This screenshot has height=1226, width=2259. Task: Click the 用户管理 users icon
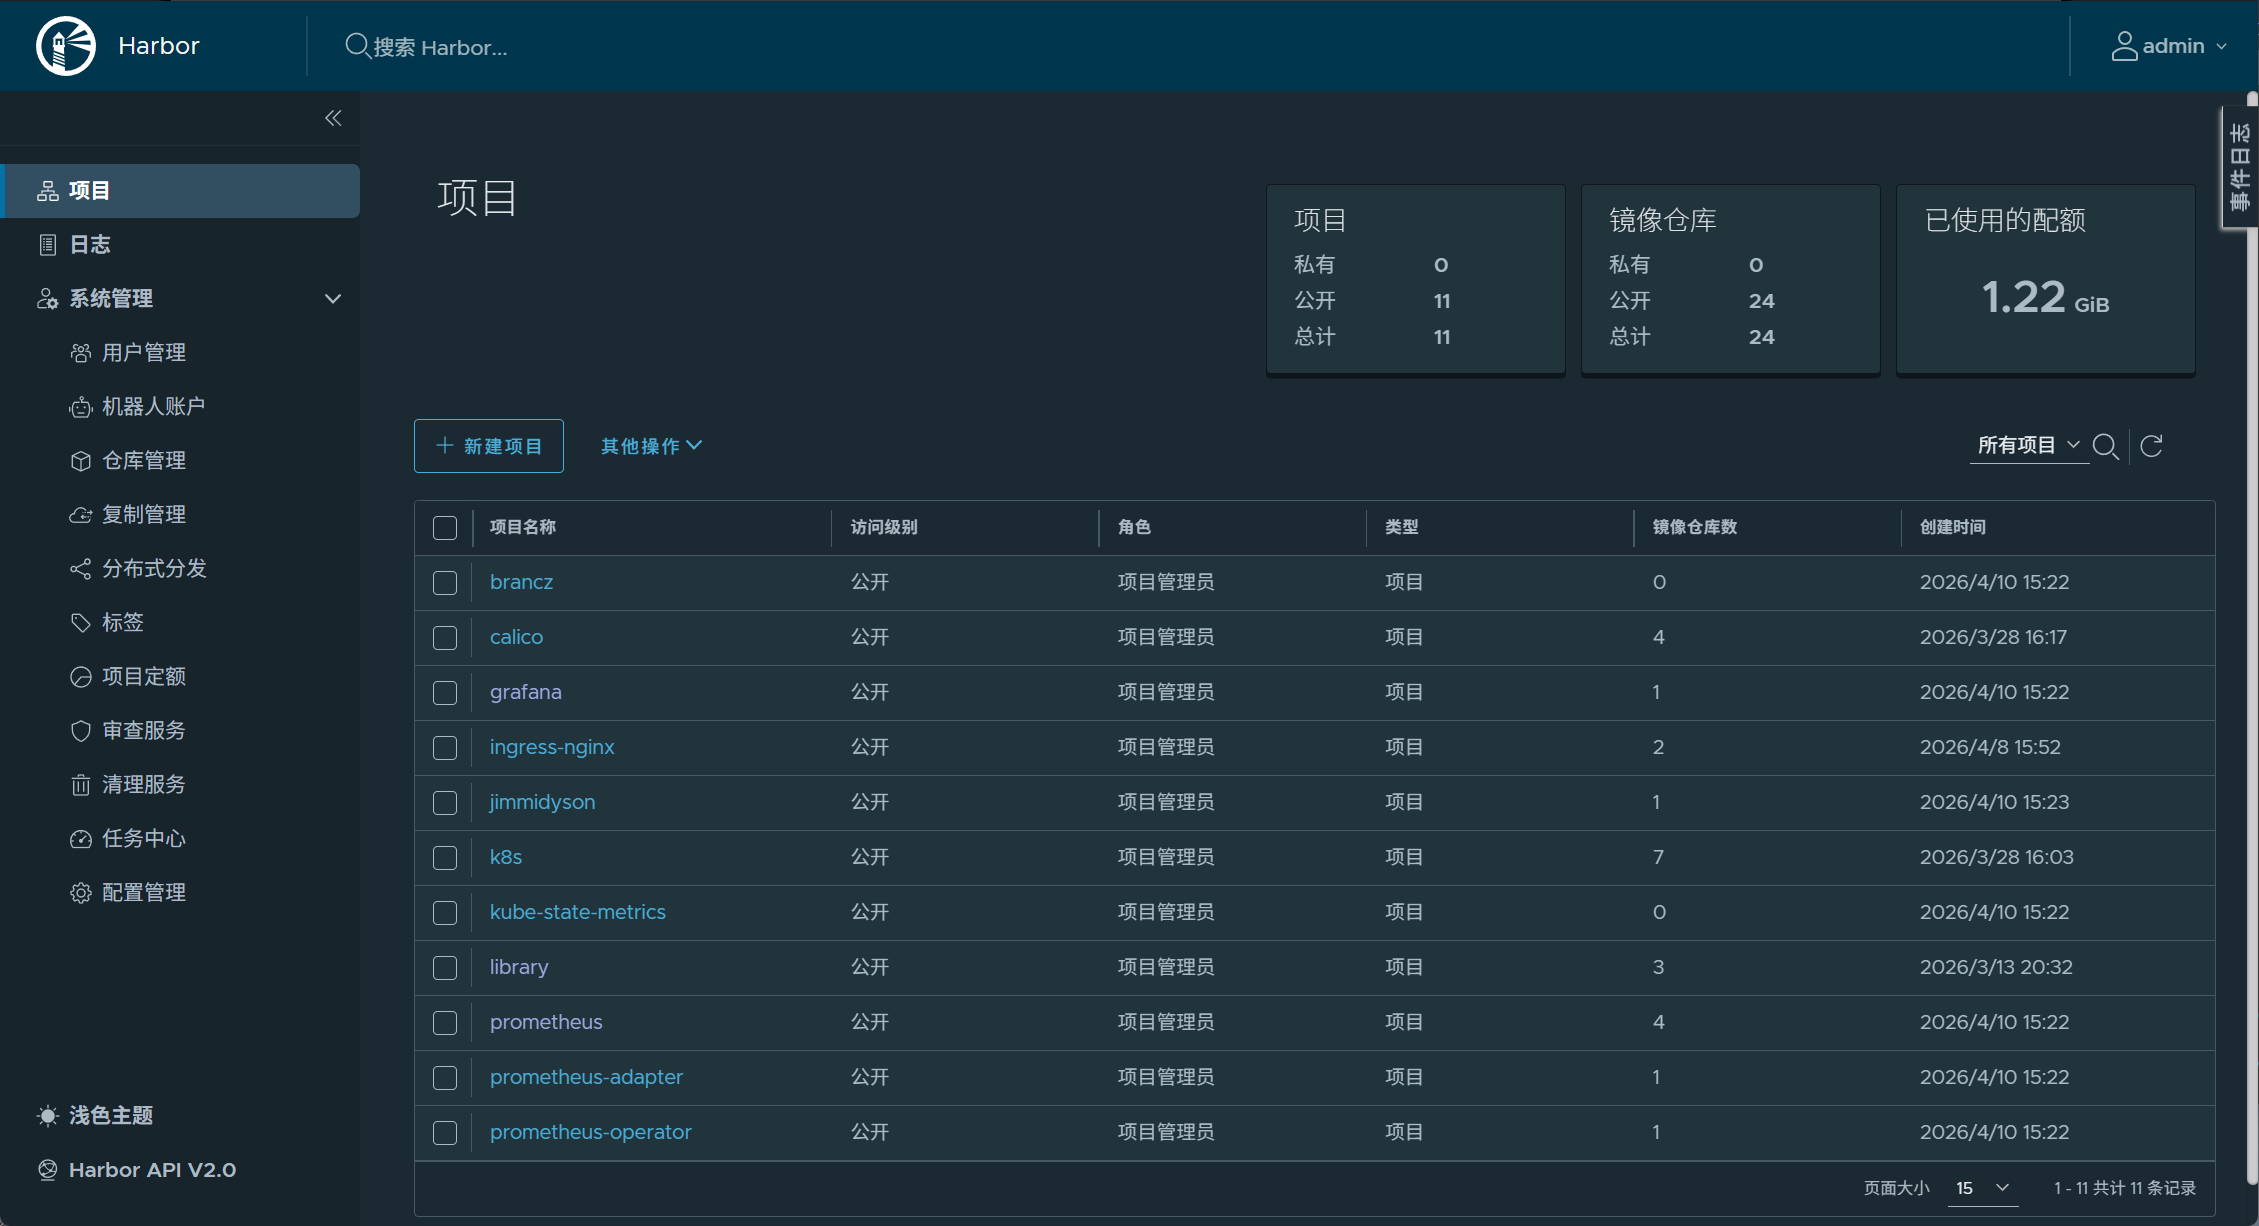[80, 353]
